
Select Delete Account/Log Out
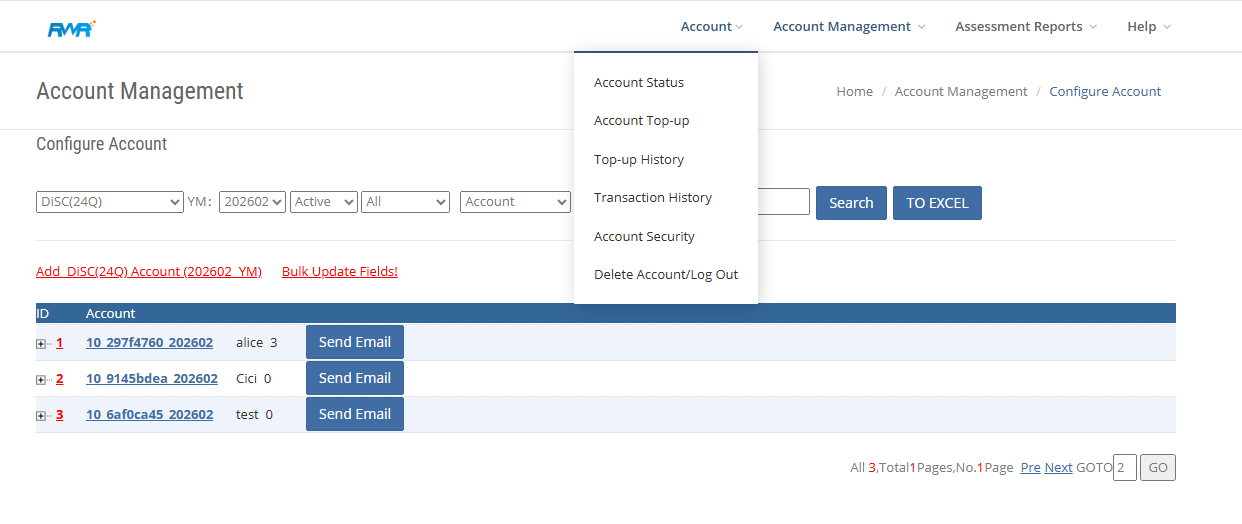(665, 275)
